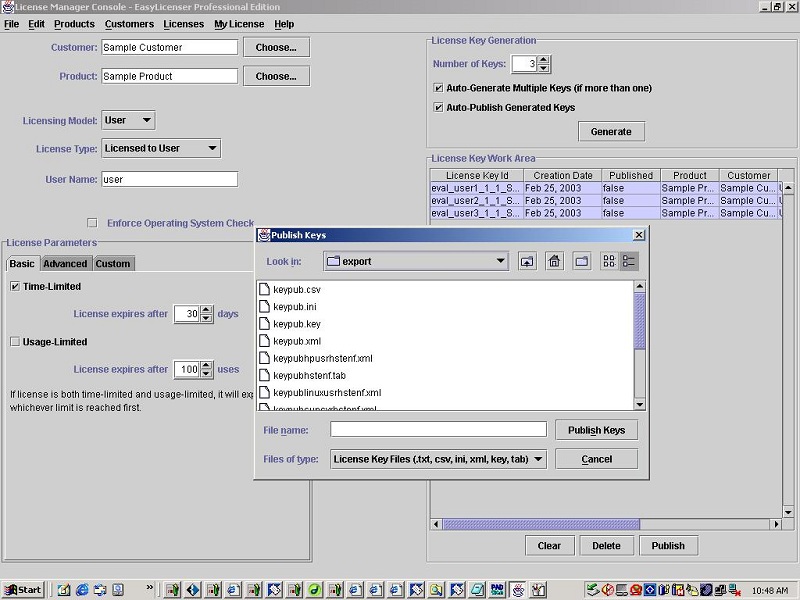
Task: Switch to the Advanced license parameters tab
Action: click(65, 264)
